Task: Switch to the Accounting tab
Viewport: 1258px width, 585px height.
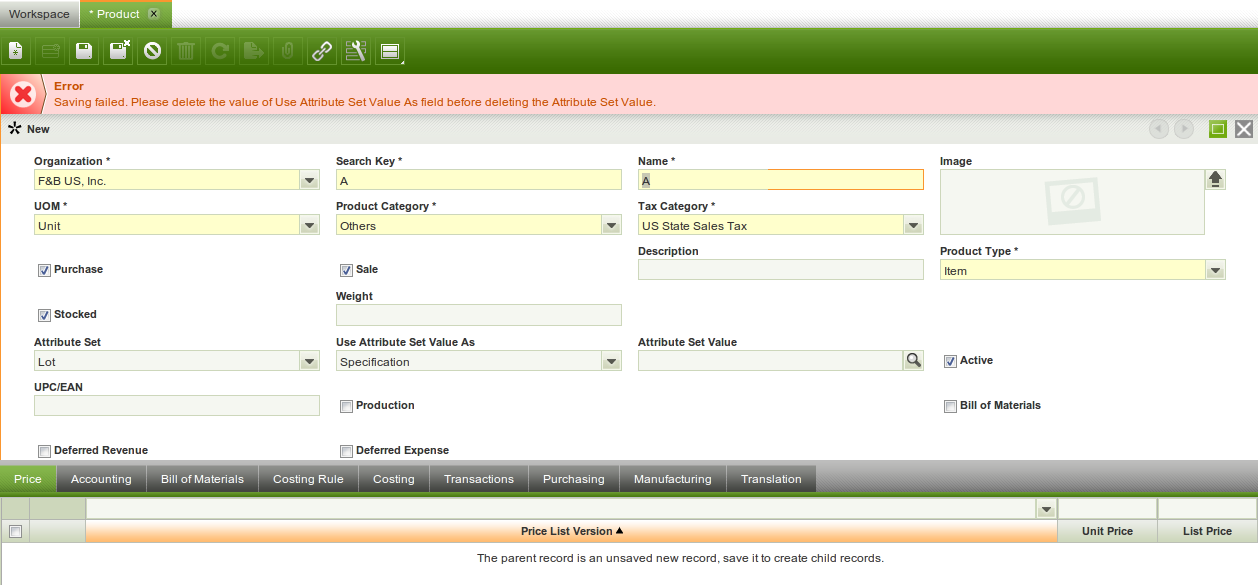Action: click(x=101, y=479)
